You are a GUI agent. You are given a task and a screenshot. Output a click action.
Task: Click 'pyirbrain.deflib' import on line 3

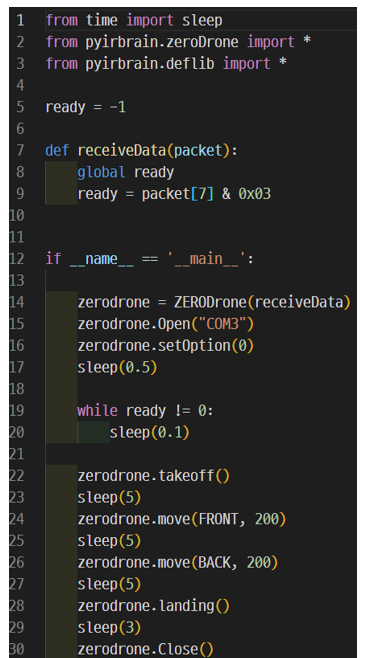pyautogui.click(x=150, y=64)
